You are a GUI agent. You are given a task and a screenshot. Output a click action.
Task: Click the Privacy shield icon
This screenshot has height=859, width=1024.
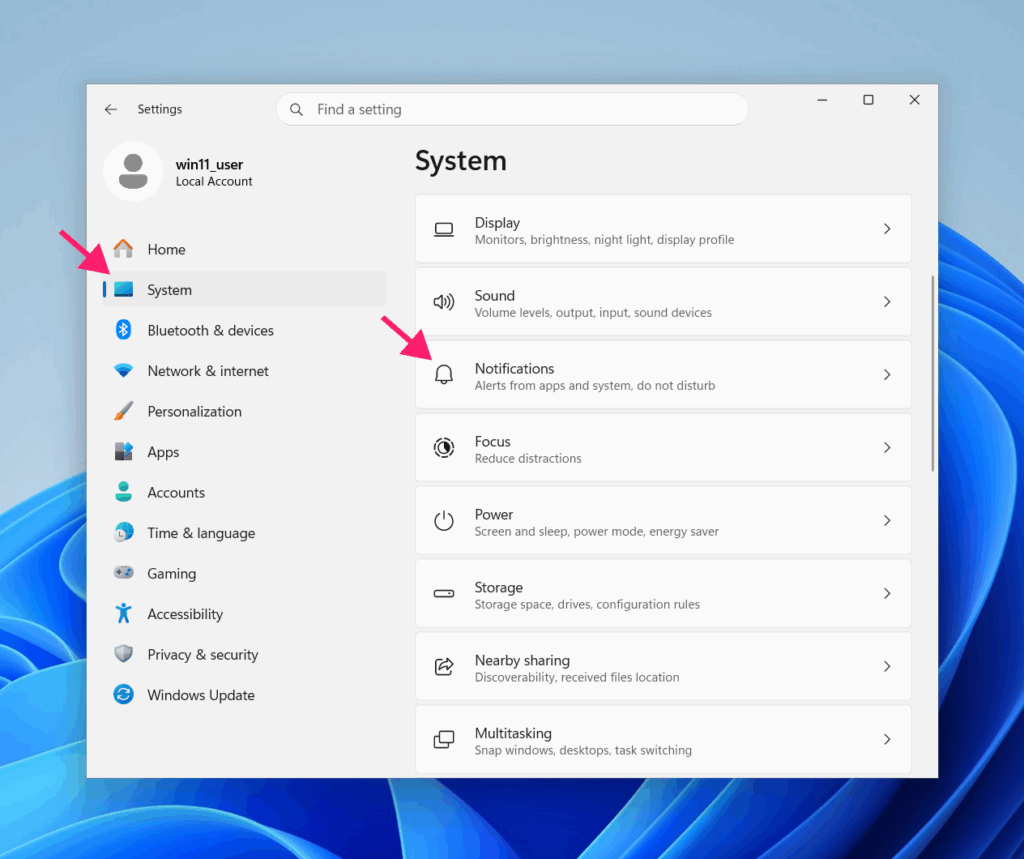tap(123, 654)
